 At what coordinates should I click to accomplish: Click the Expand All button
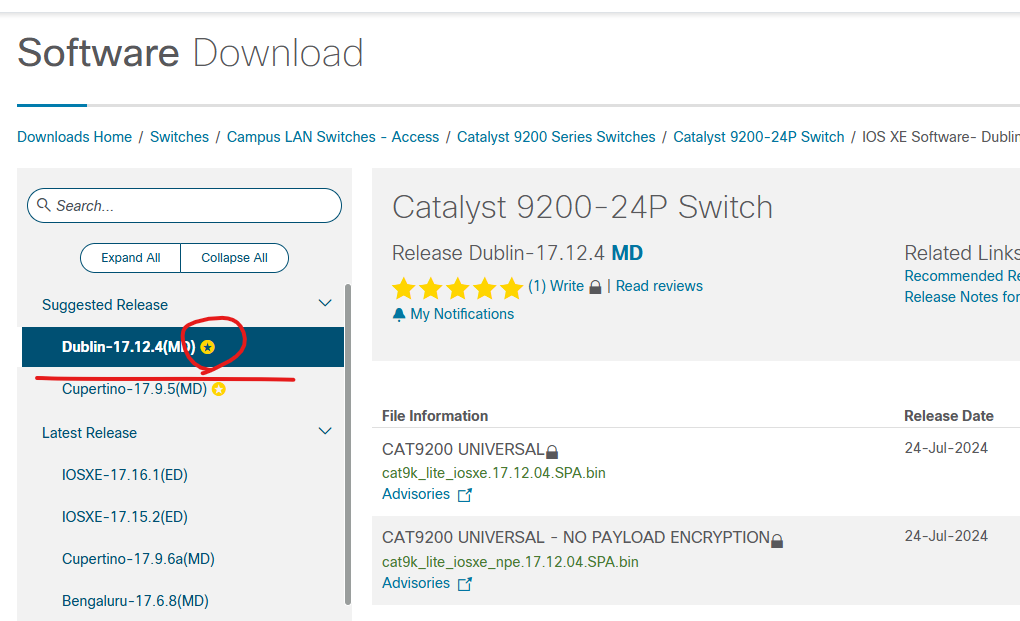pyautogui.click(x=130, y=258)
